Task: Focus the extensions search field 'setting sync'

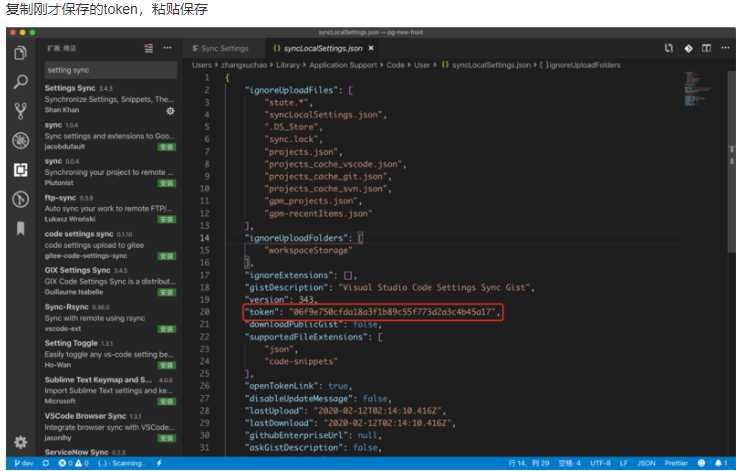Action: click(111, 70)
